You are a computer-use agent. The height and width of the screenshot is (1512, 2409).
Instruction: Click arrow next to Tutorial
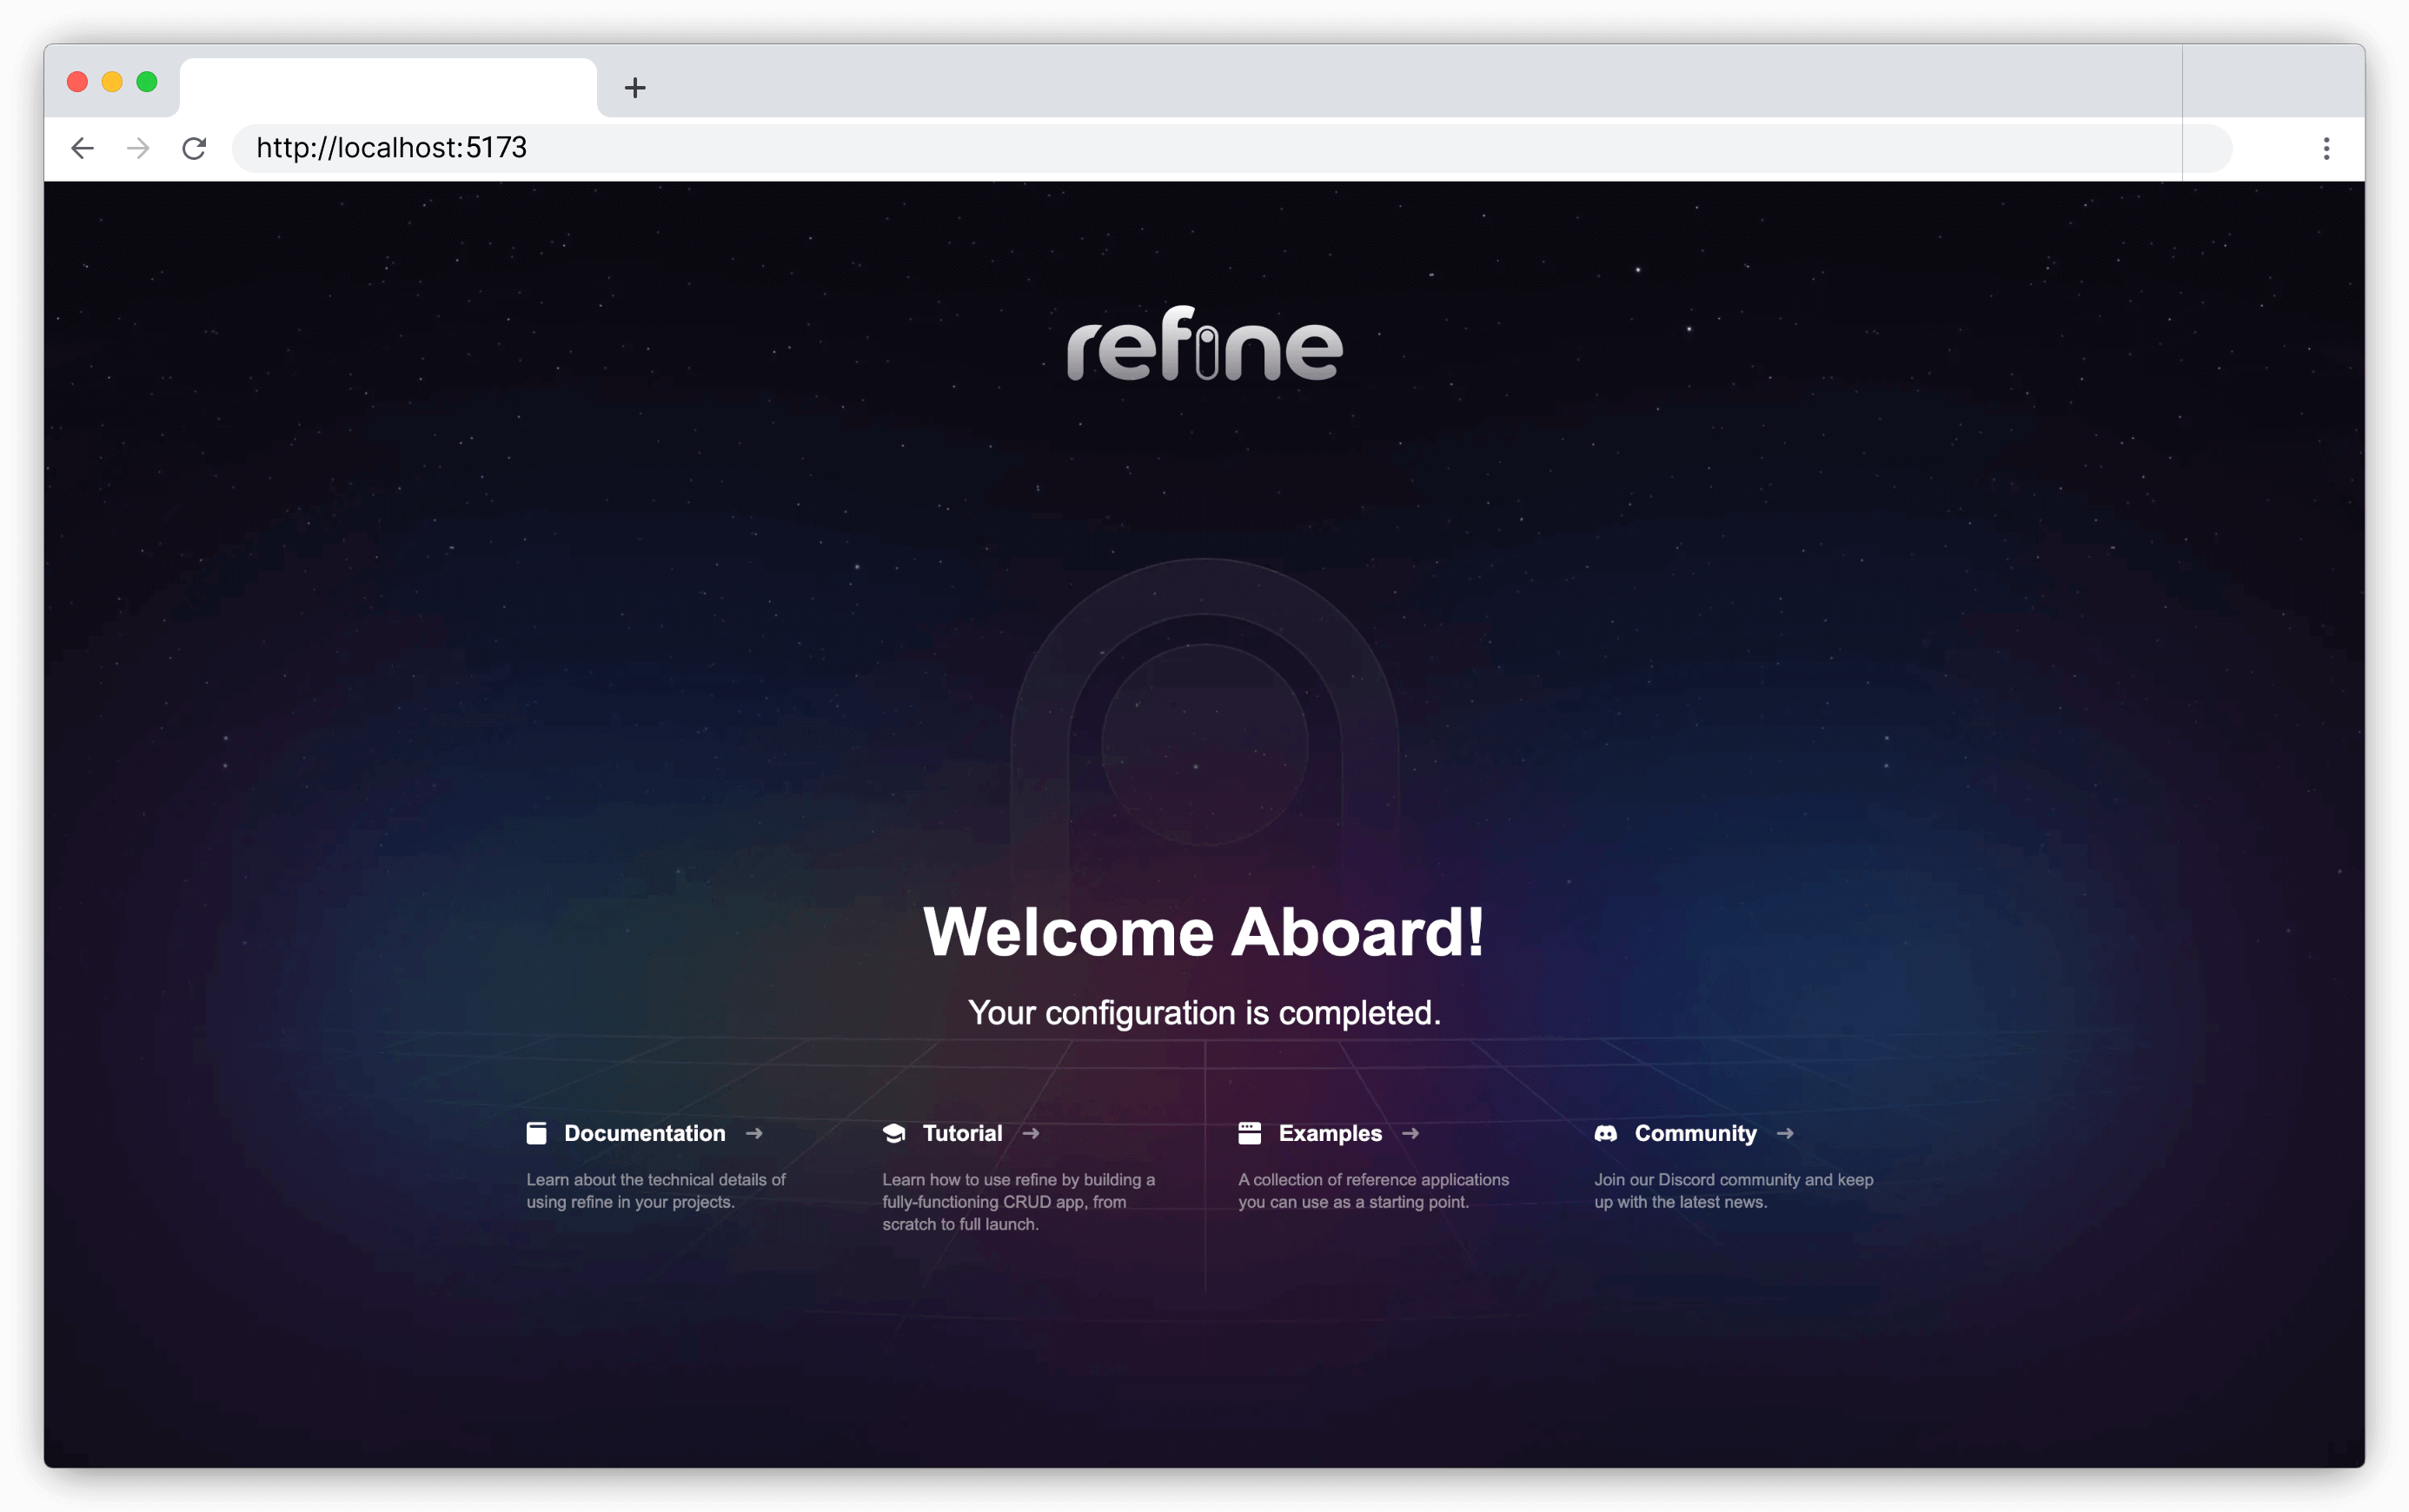[1031, 1133]
